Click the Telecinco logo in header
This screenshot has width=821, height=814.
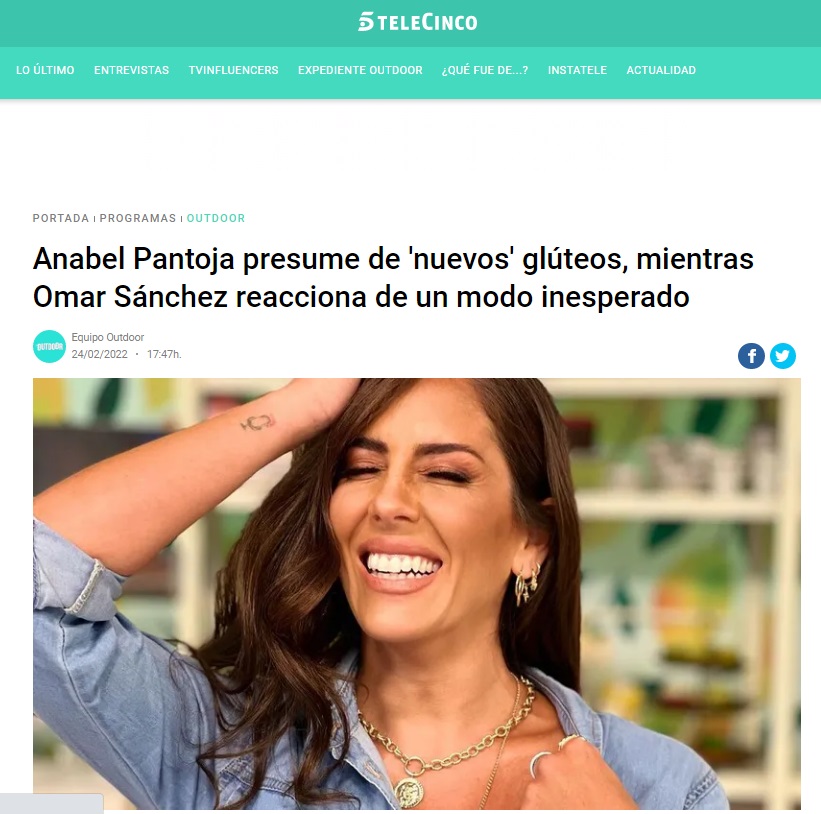click(417, 23)
